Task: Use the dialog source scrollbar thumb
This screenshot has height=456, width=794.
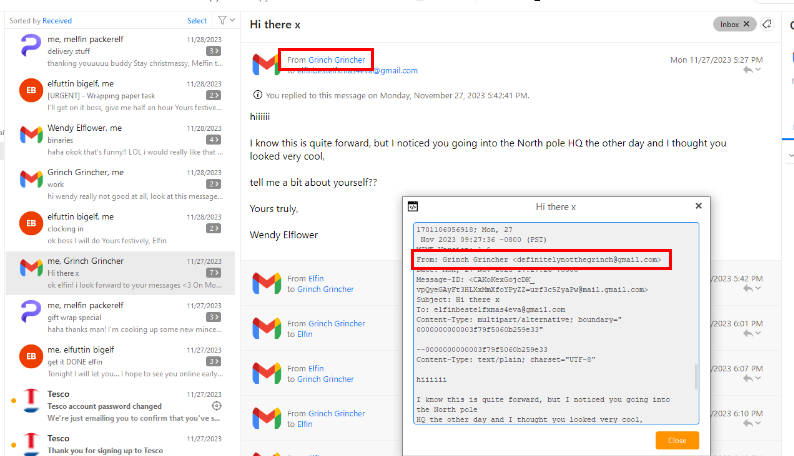Action: [x=696, y=377]
